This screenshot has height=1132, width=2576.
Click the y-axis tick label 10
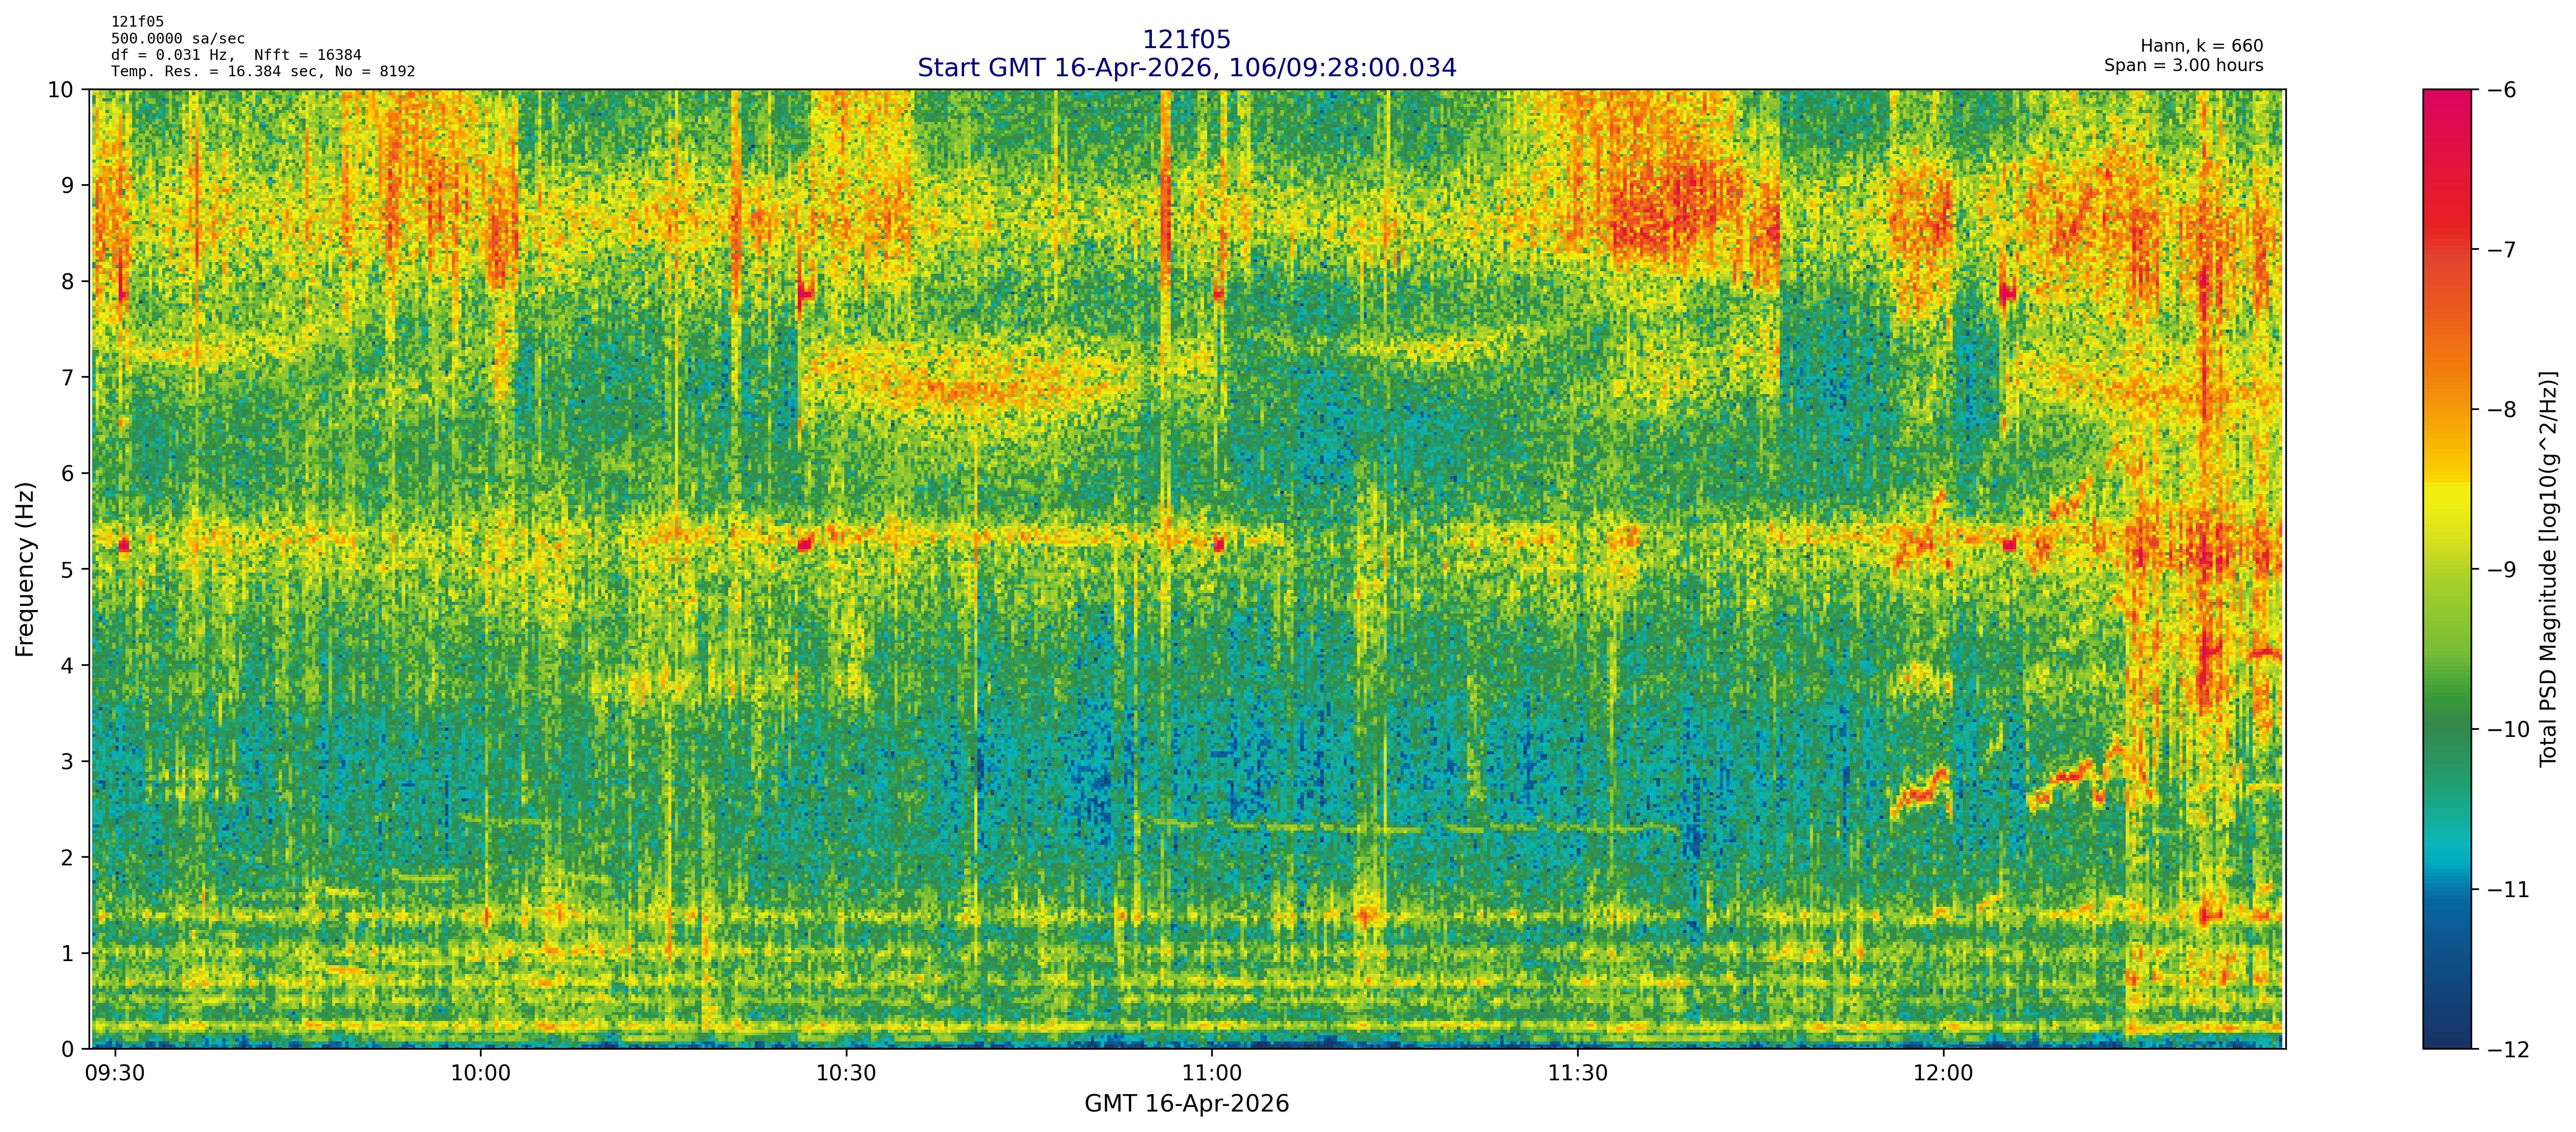61,90
